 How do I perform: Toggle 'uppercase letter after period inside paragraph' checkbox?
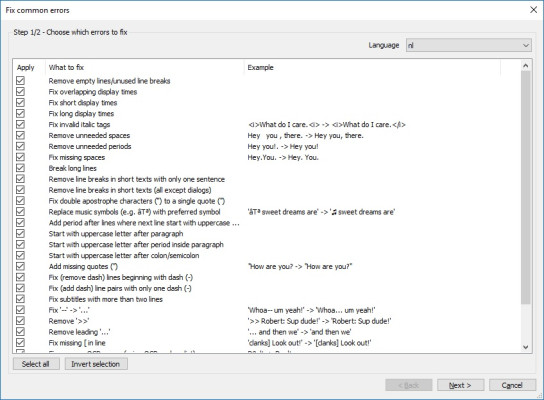tap(20, 245)
